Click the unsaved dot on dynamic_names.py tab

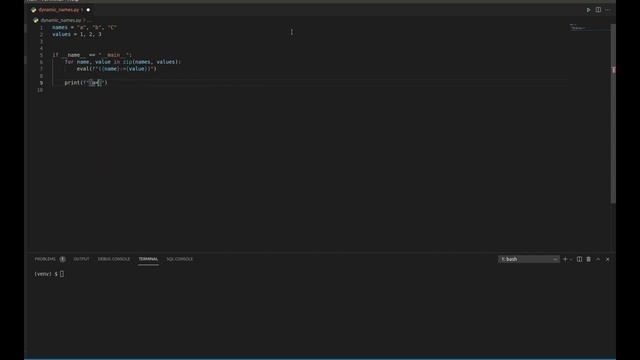88,10
